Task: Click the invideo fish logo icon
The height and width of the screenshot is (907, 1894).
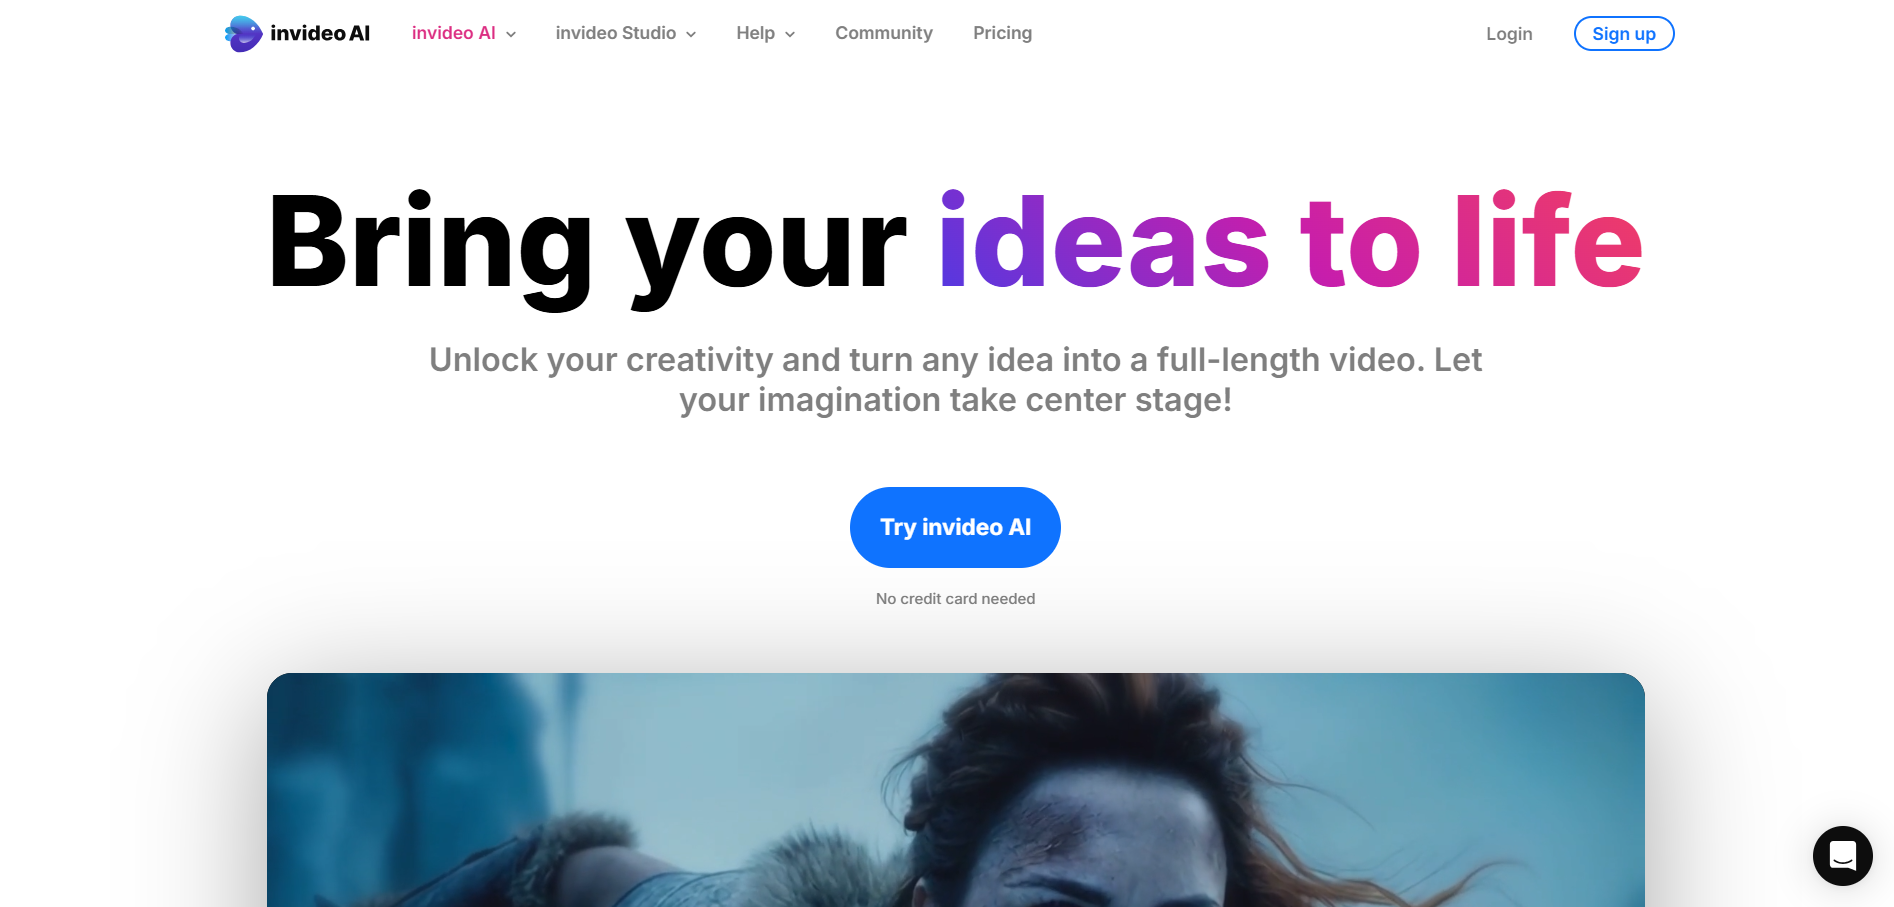Action: 243,34
